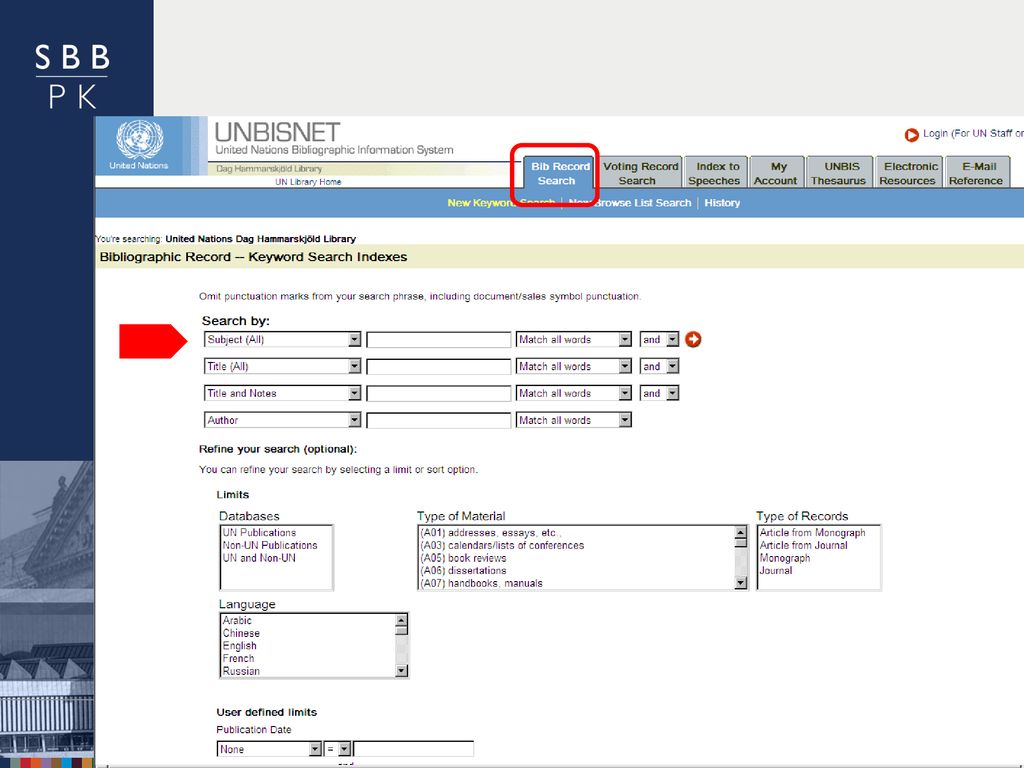Open the 'and' operator dropdown in Title (All) row
The width and height of the screenshot is (1024, 768).
(x=659, y=366)
